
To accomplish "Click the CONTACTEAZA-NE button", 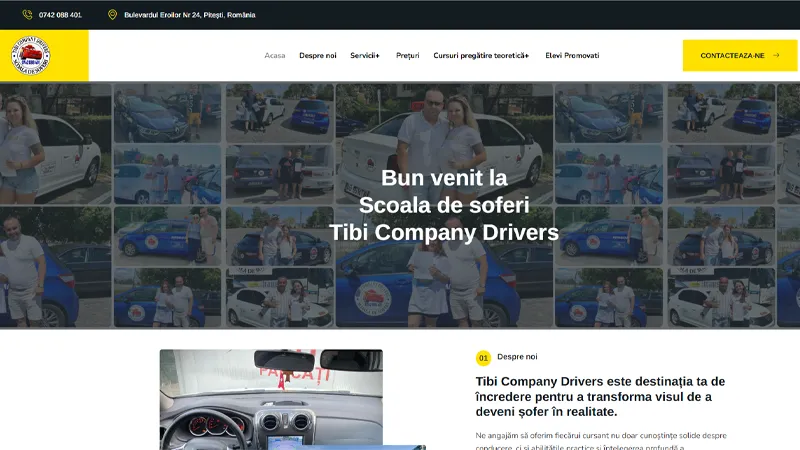I will (740, 55).
